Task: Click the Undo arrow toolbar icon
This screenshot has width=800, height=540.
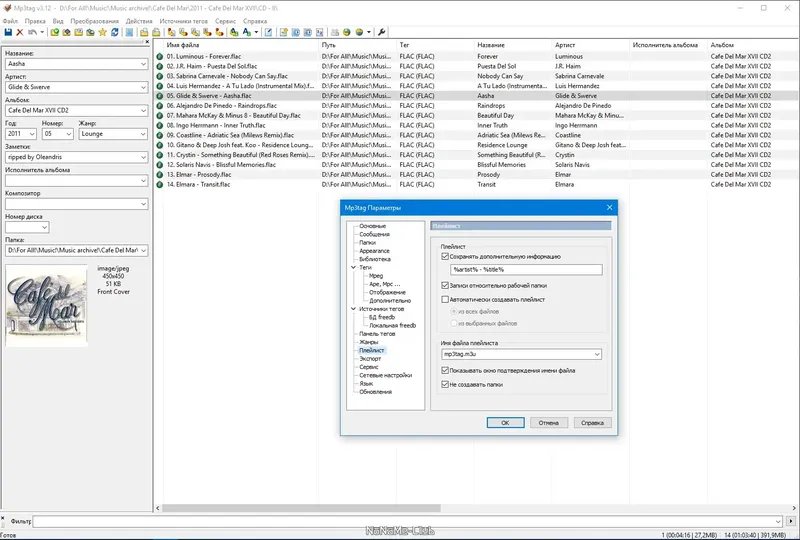Action: pos(32,32)
